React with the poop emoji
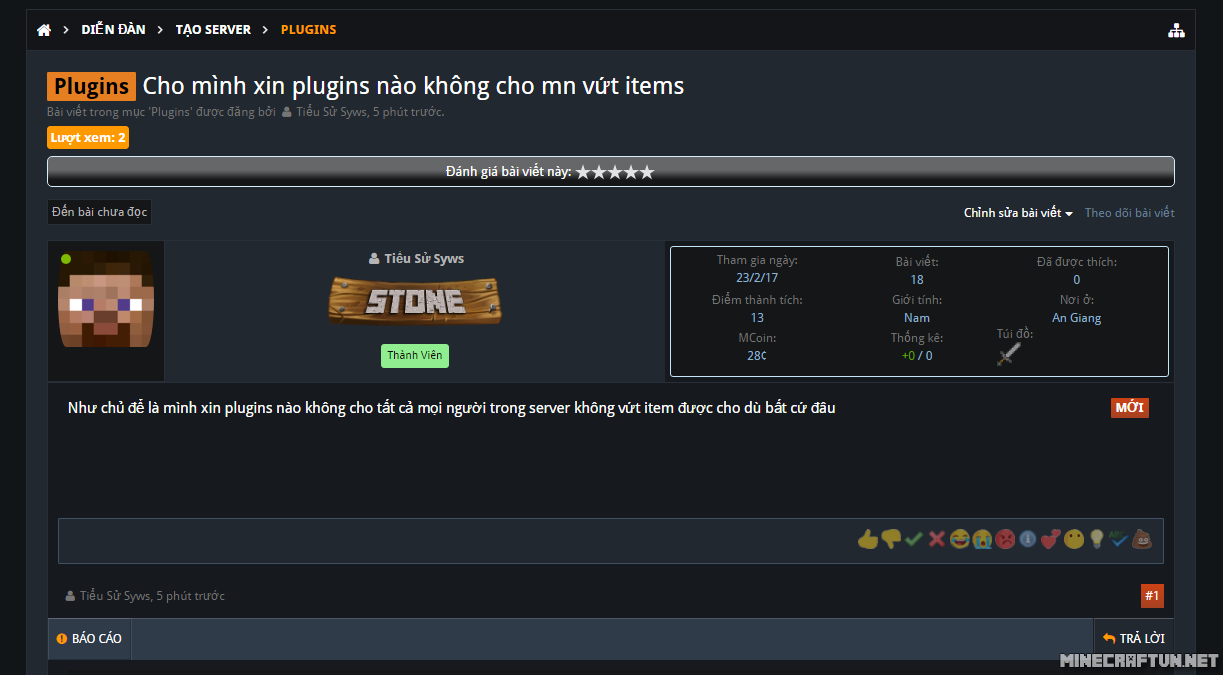 point(1142,540)
